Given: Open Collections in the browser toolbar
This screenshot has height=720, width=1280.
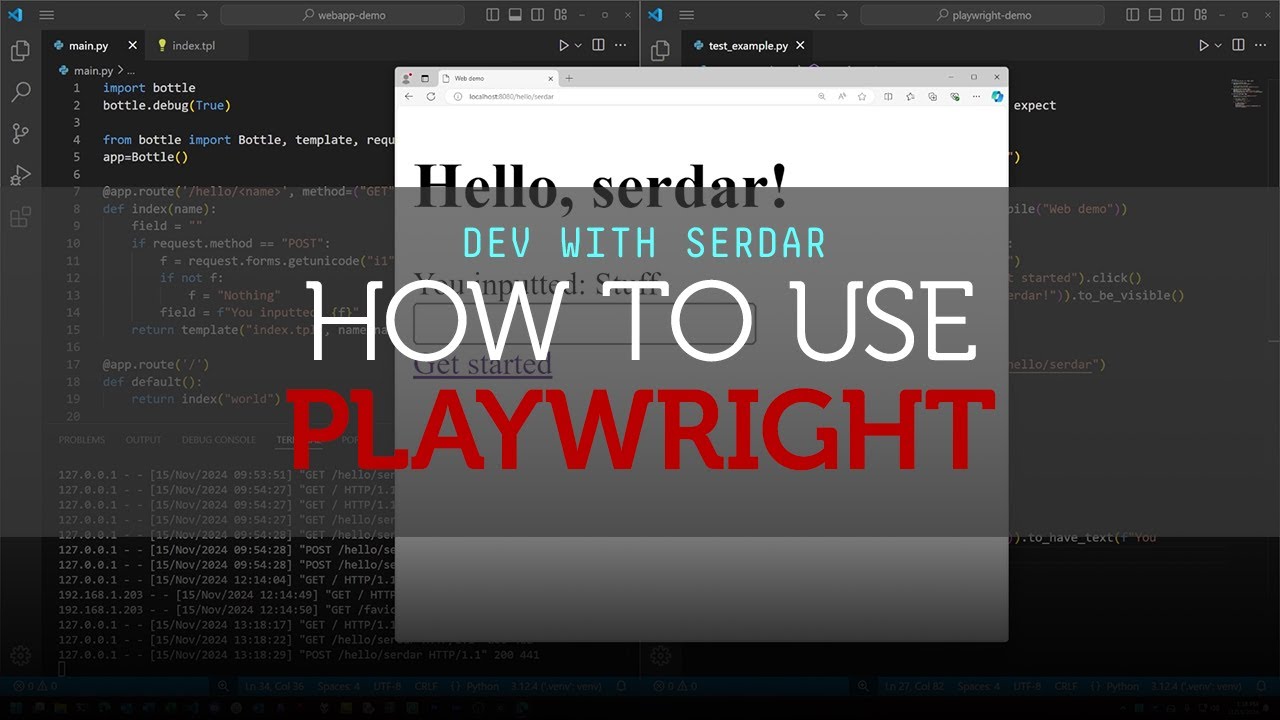Looking at the screenshot, I should pyautogui.click(x=932, y=97).
